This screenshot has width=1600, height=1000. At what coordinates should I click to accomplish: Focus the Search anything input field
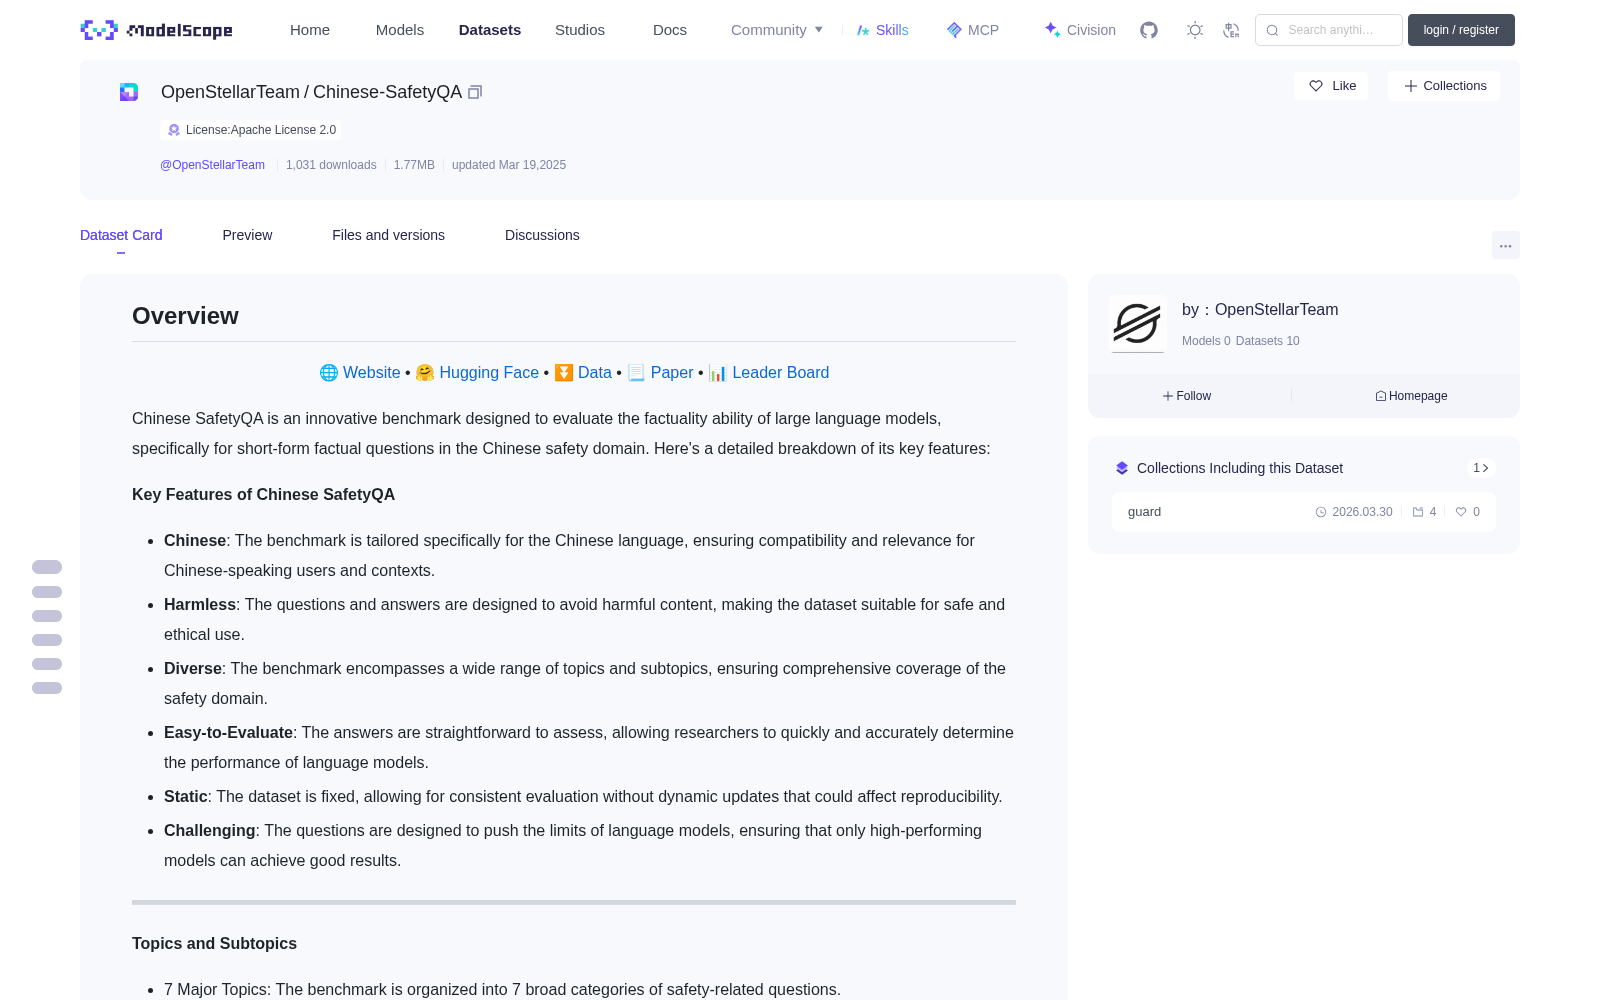pyautogui.click(x=1329, y=30)
